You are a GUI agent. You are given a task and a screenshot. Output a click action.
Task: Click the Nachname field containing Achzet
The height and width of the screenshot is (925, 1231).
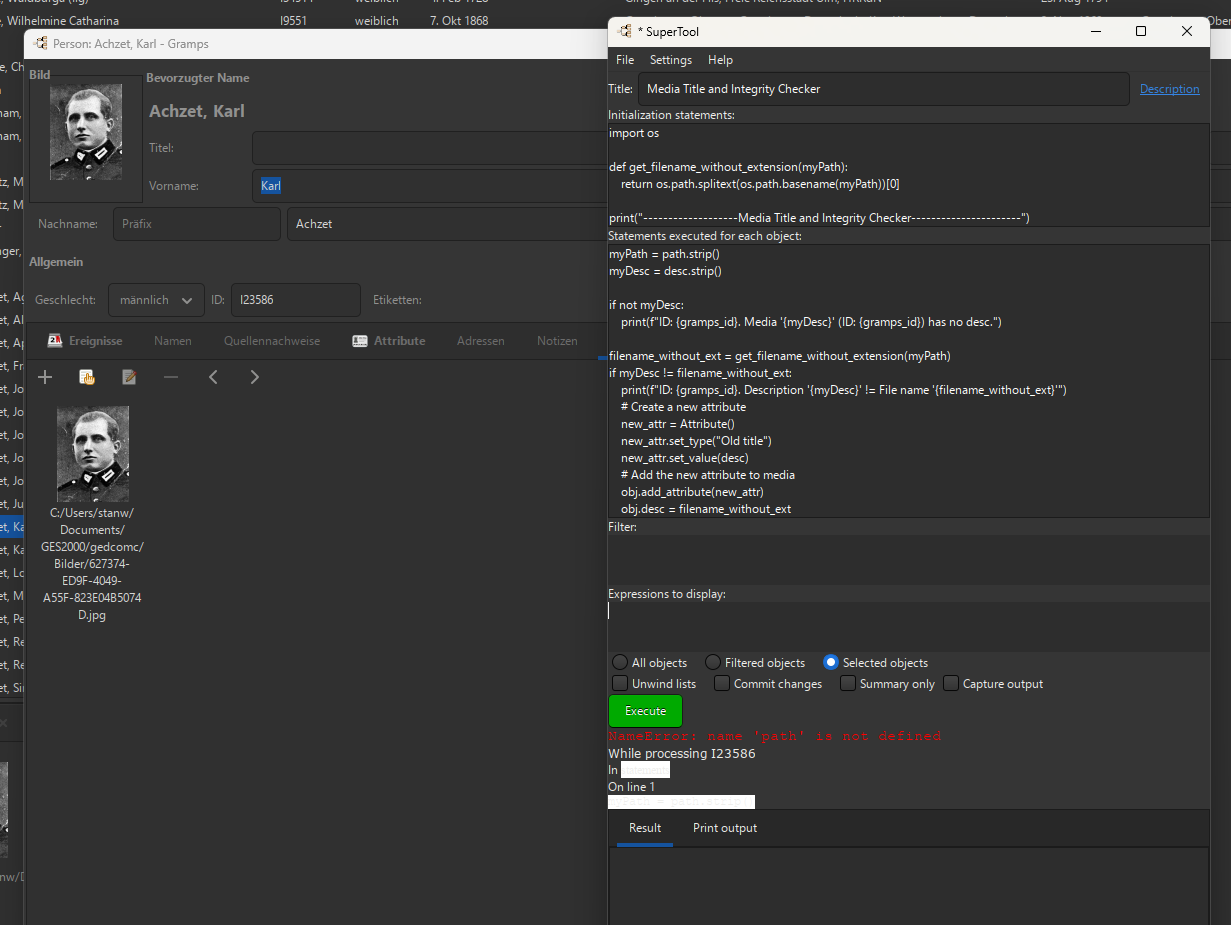point(447,224)
